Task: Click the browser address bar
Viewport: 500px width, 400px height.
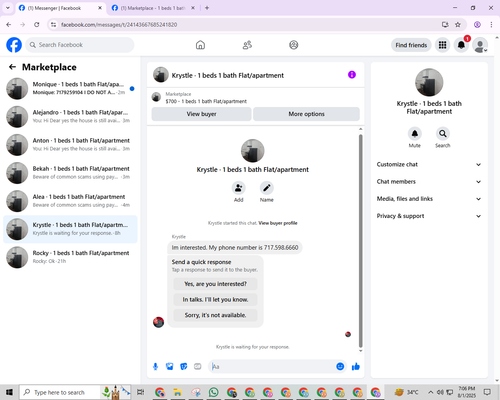Action: click(x=247, y=24)
